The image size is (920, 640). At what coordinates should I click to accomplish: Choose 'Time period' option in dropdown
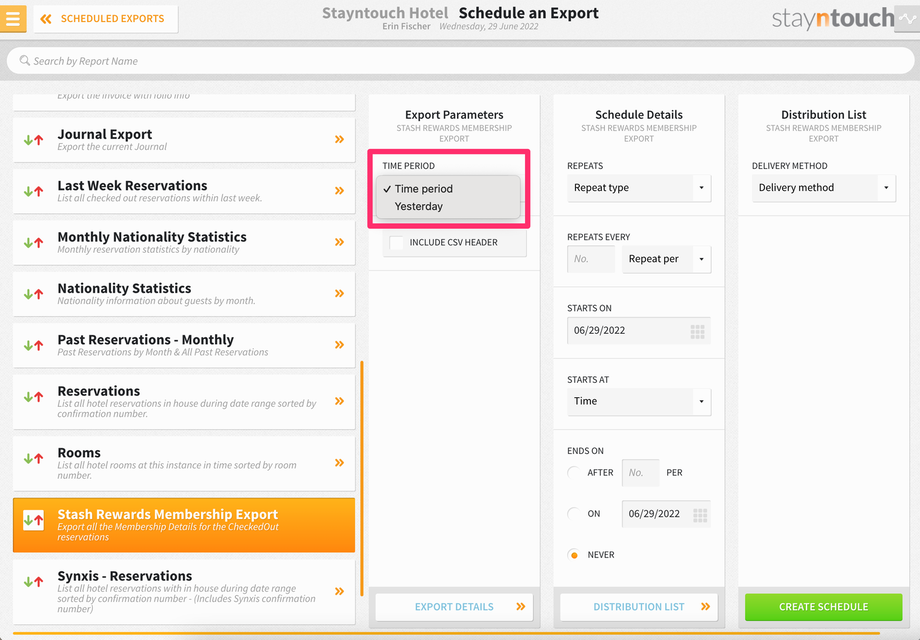[424, 189]
